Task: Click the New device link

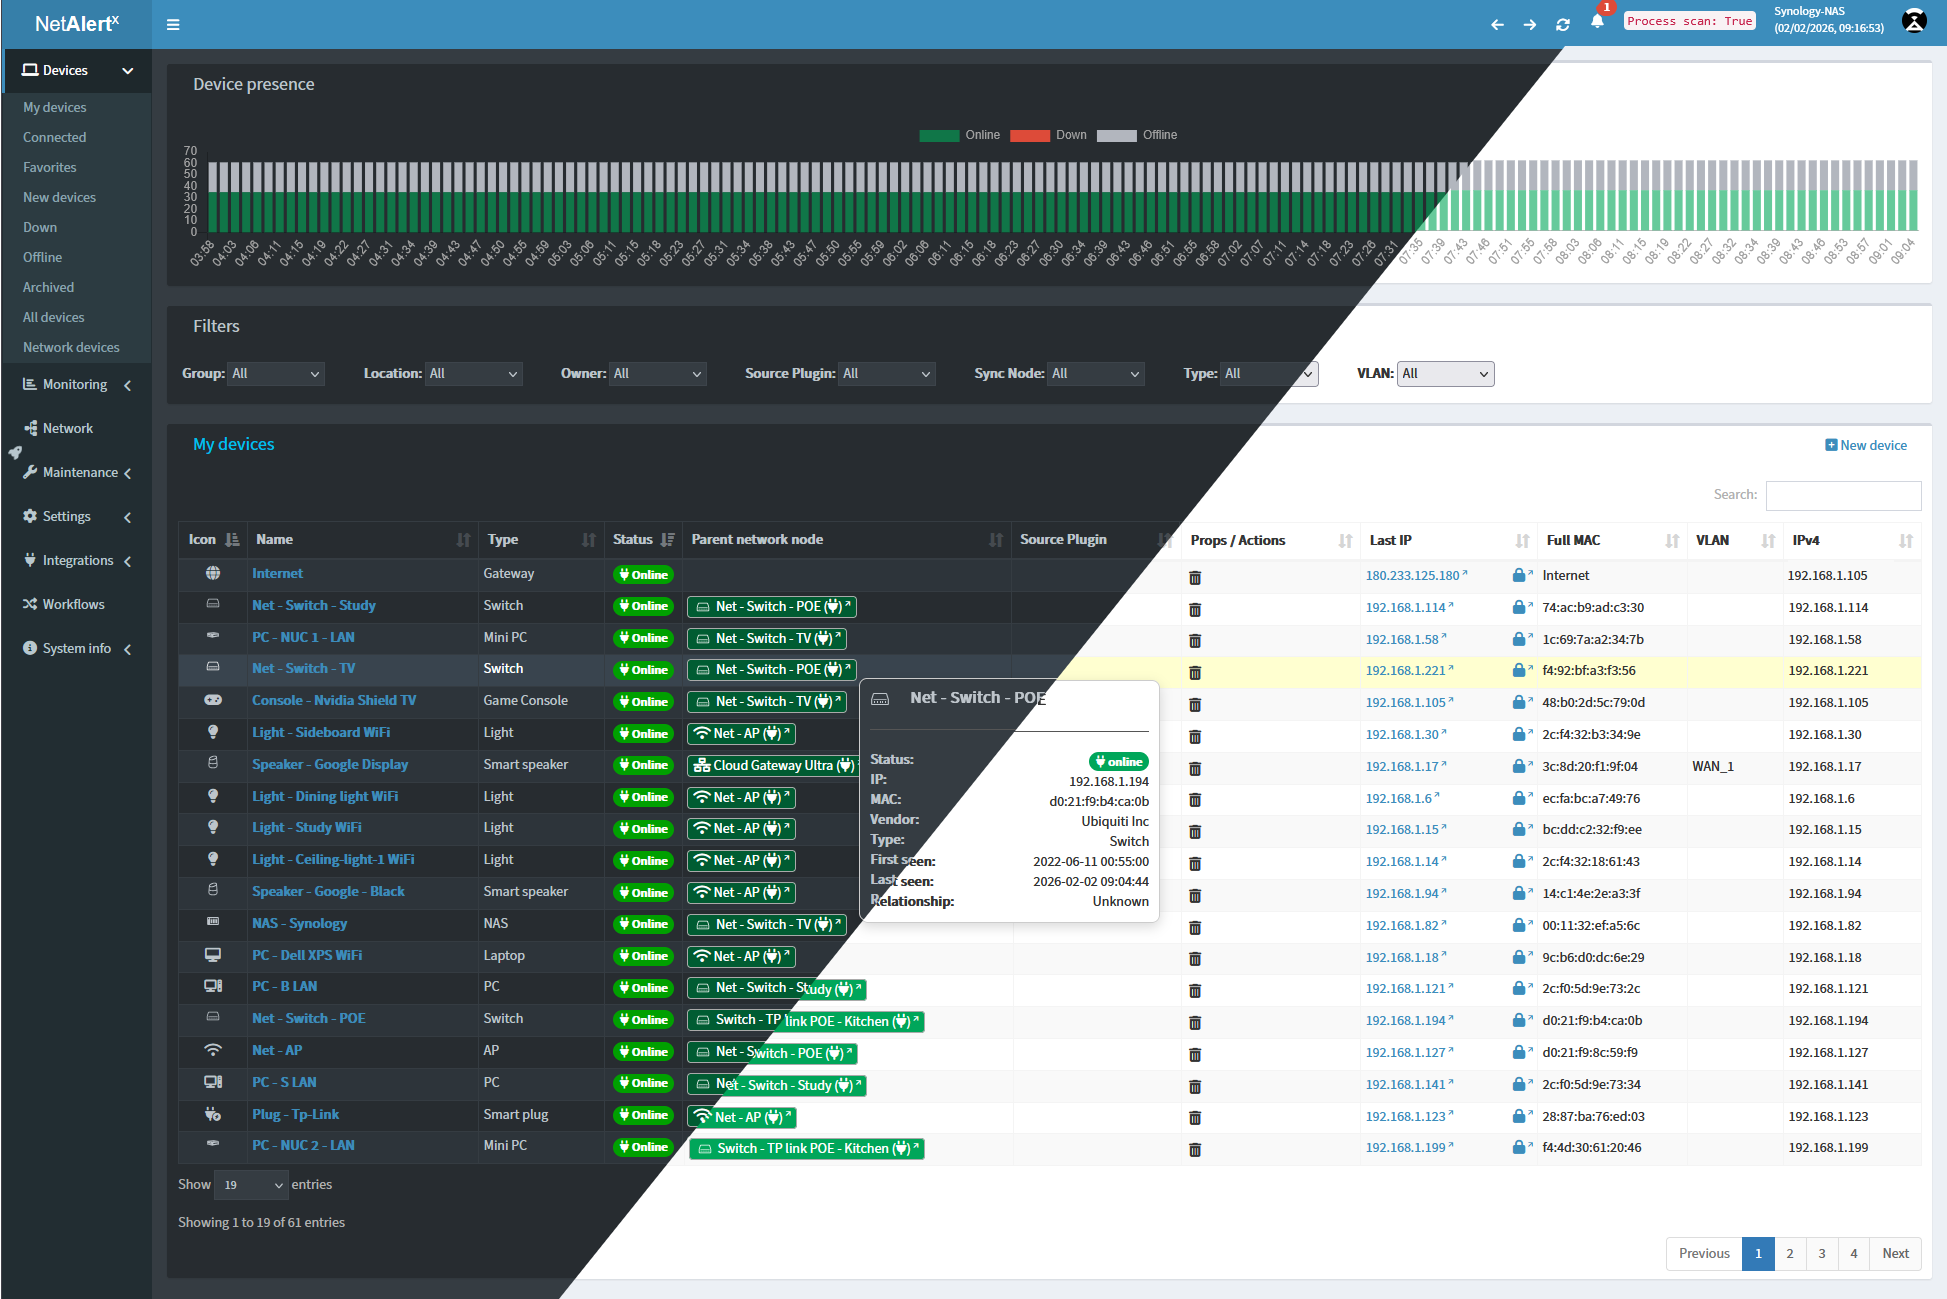Action: (1866, 445)
